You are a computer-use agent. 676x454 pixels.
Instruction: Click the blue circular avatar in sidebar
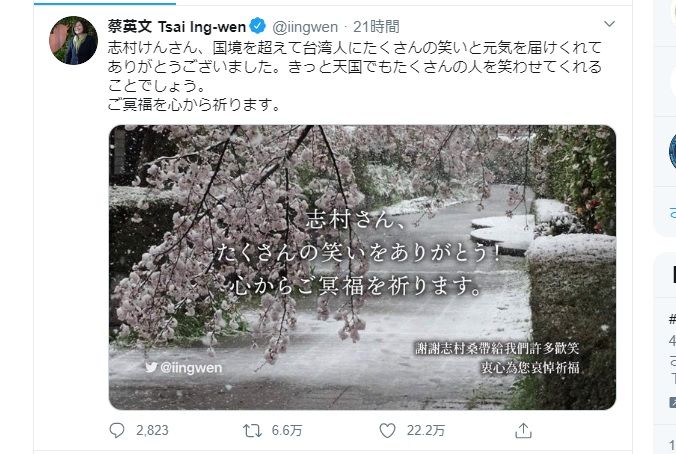(673, 152)
